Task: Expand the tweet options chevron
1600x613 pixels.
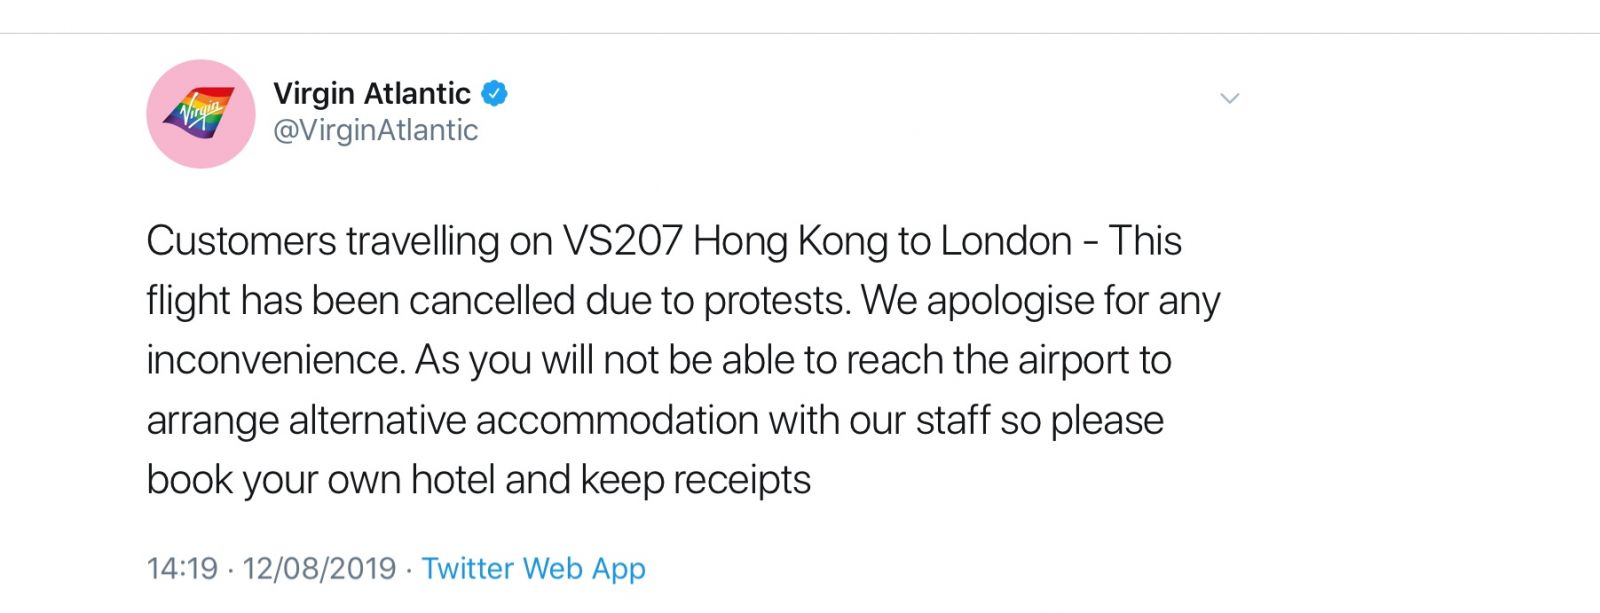Action: [1230, 98]
